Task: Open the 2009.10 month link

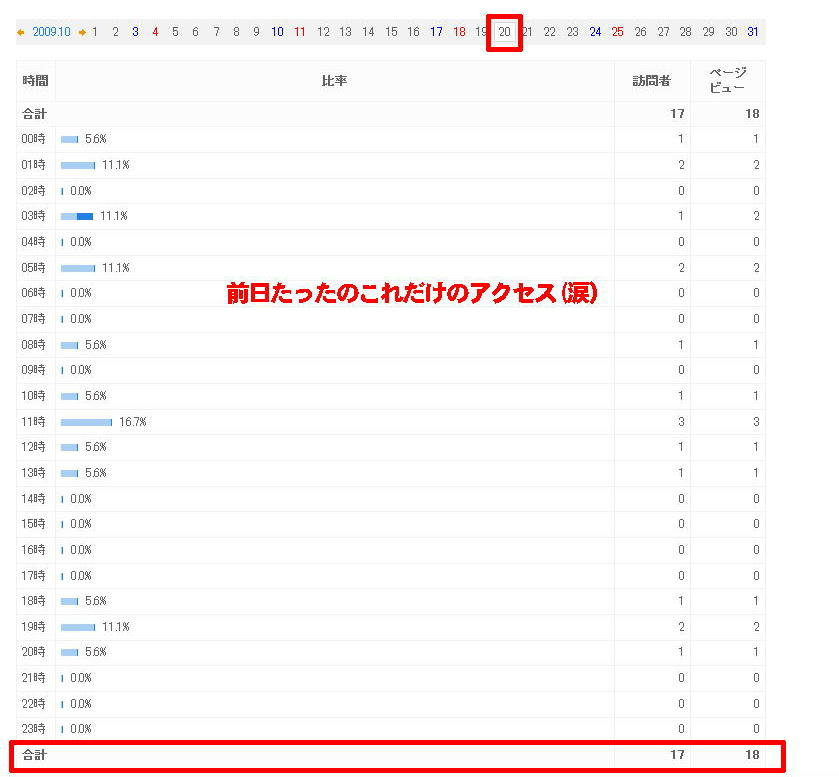Action: point(51,32)
